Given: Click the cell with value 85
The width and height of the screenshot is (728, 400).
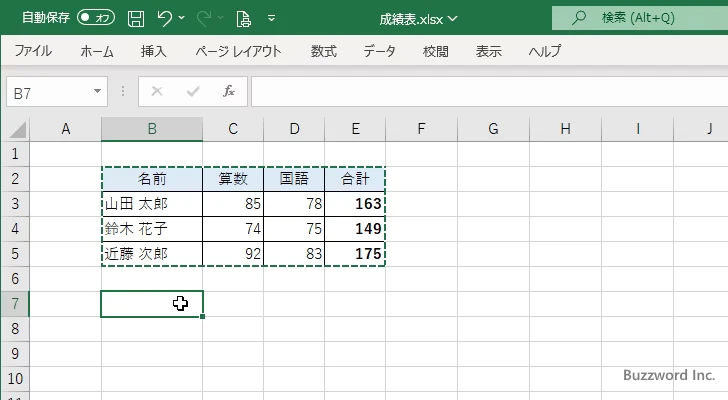Looking at the screenshot, I should [233, 204].
